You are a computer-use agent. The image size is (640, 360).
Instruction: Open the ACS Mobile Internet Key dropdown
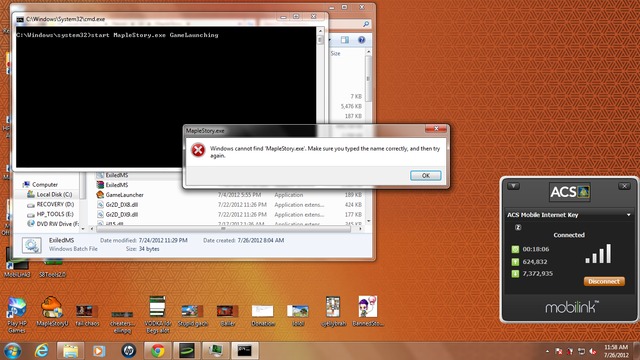click(629, 215)
